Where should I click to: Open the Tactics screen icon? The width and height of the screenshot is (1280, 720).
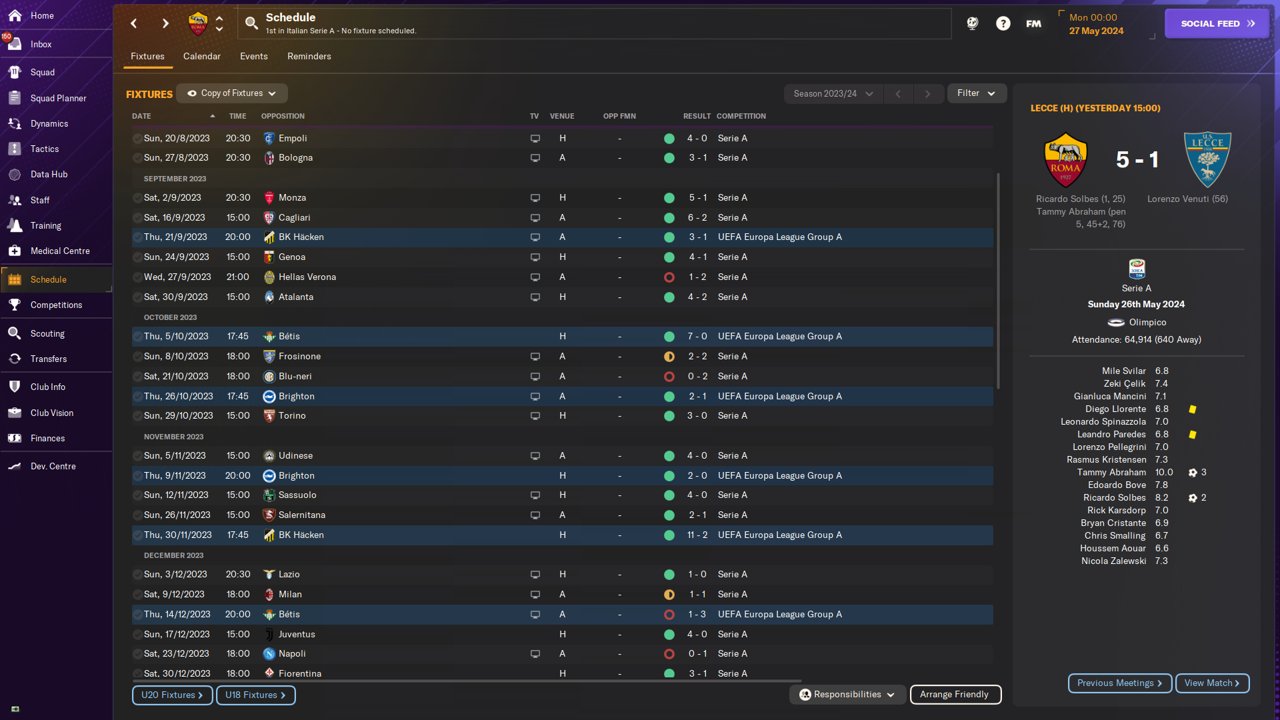(x=14, y=149)
